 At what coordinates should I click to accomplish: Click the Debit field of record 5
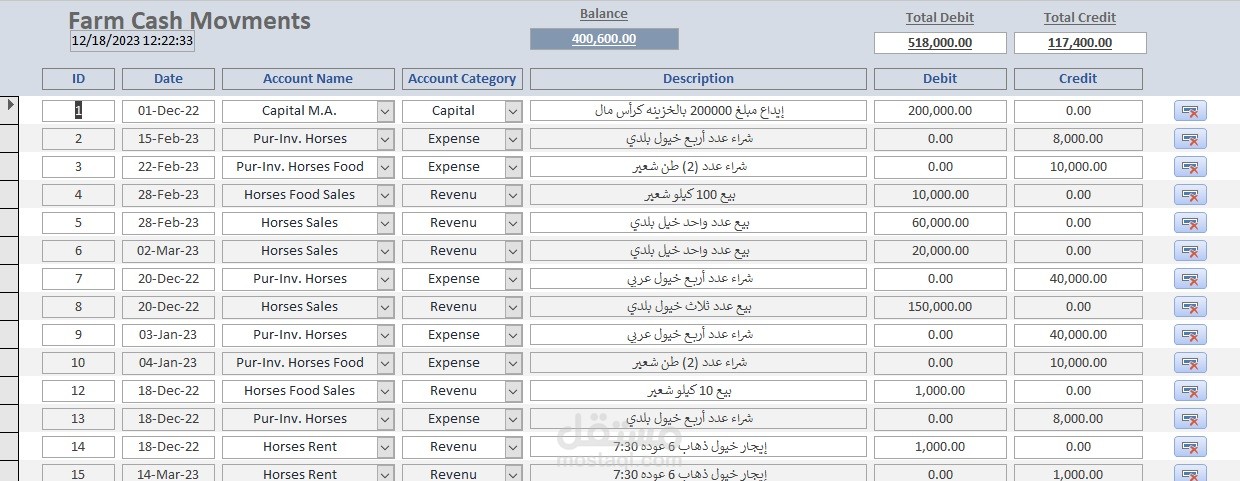tap(940, 223)
